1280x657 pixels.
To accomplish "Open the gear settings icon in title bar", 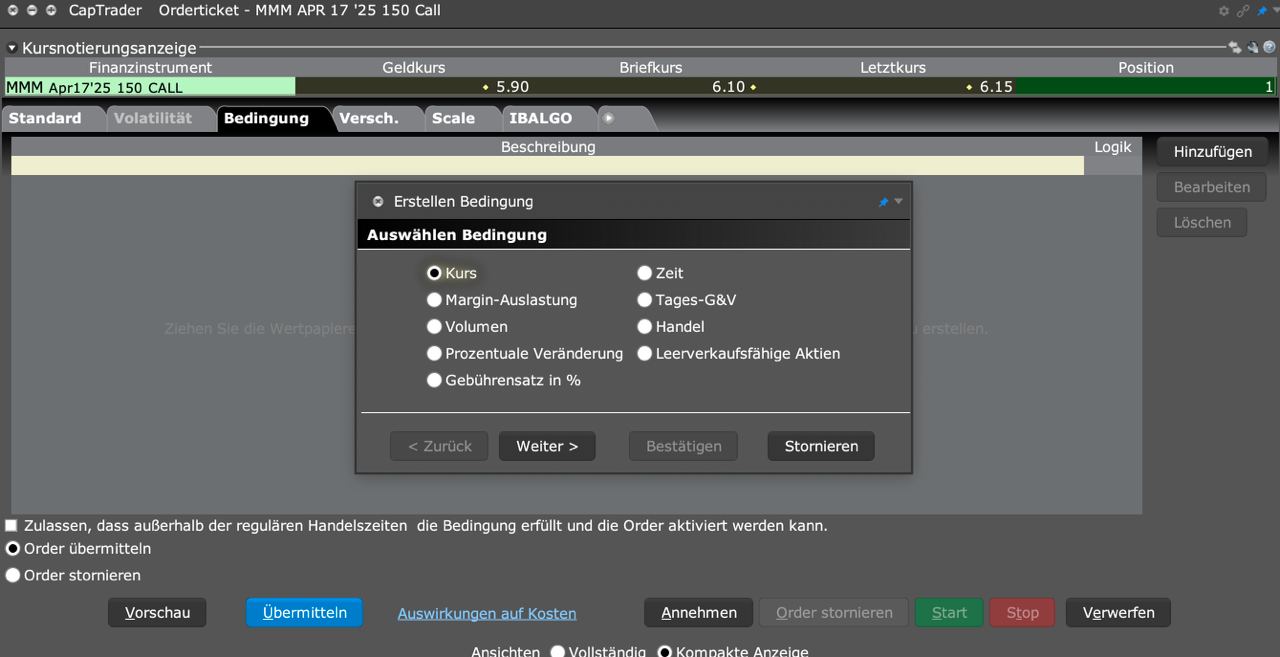I will pos(1224,11).
